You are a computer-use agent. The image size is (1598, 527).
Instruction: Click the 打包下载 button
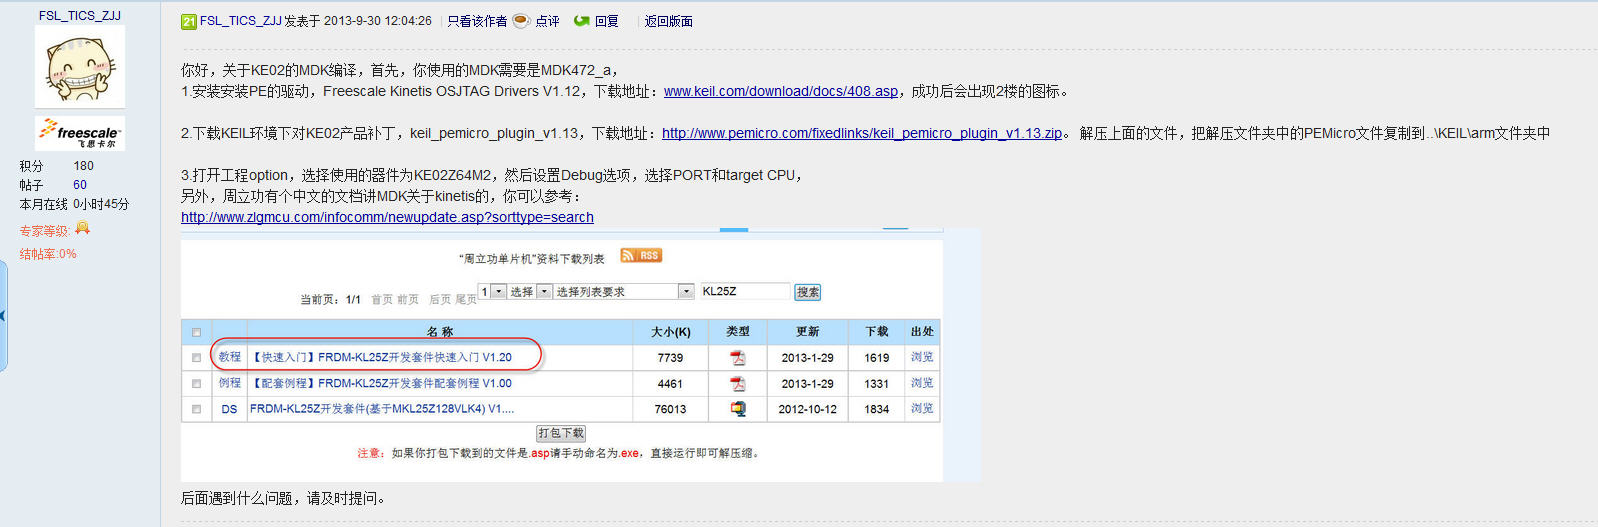[561, 433]
